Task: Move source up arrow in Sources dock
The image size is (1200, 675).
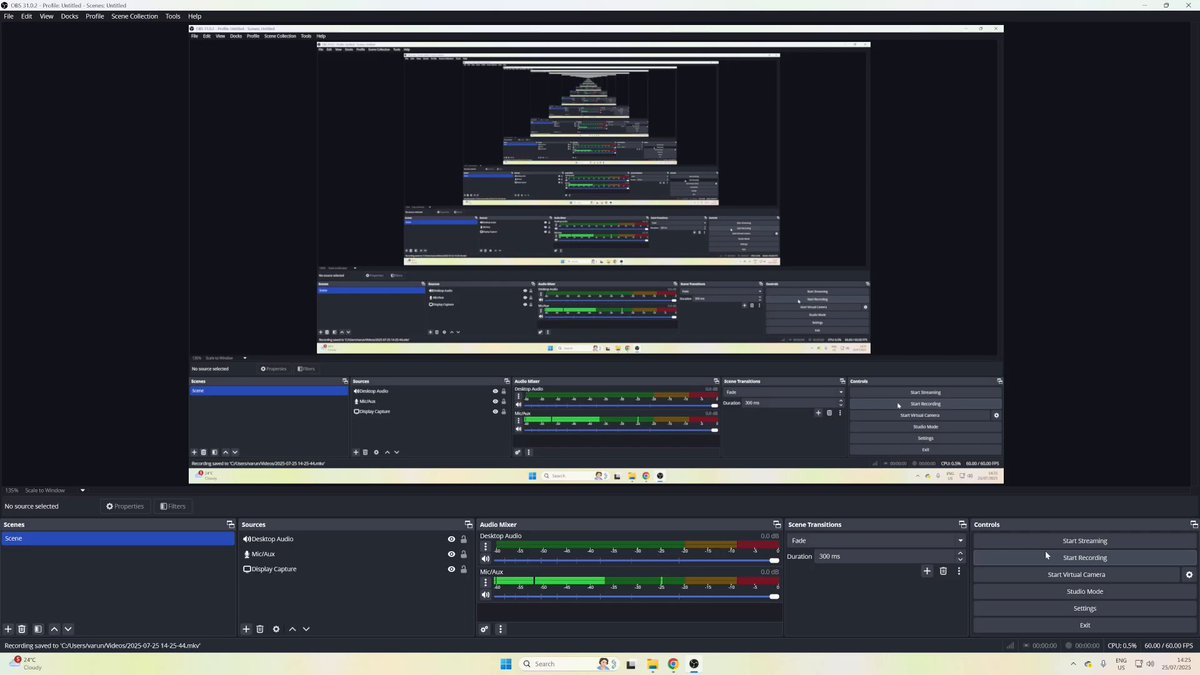Action: click(292, 629)
